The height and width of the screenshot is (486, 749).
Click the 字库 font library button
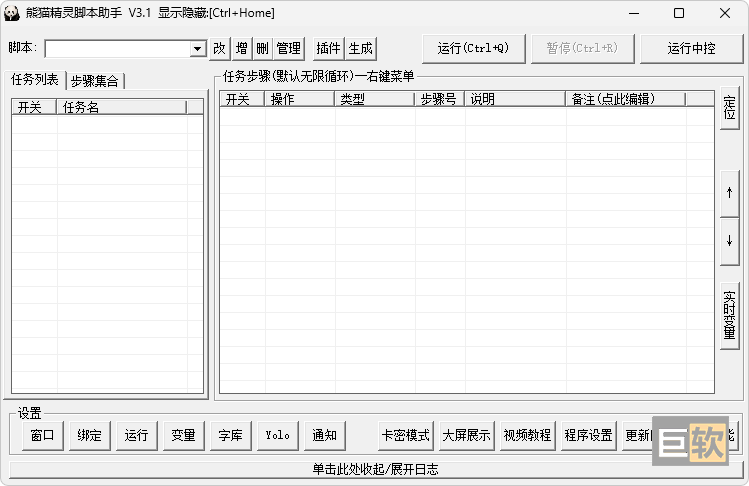click(230, 435)
